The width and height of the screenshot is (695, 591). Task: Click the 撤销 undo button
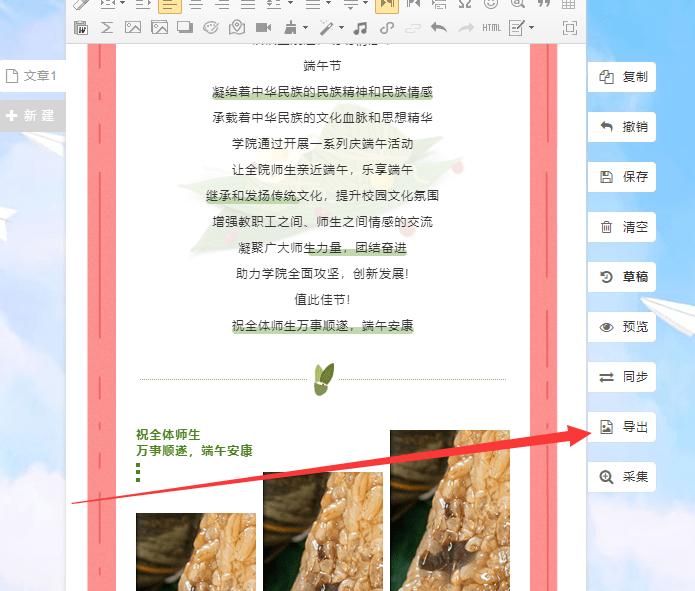(x=621, y=127)
